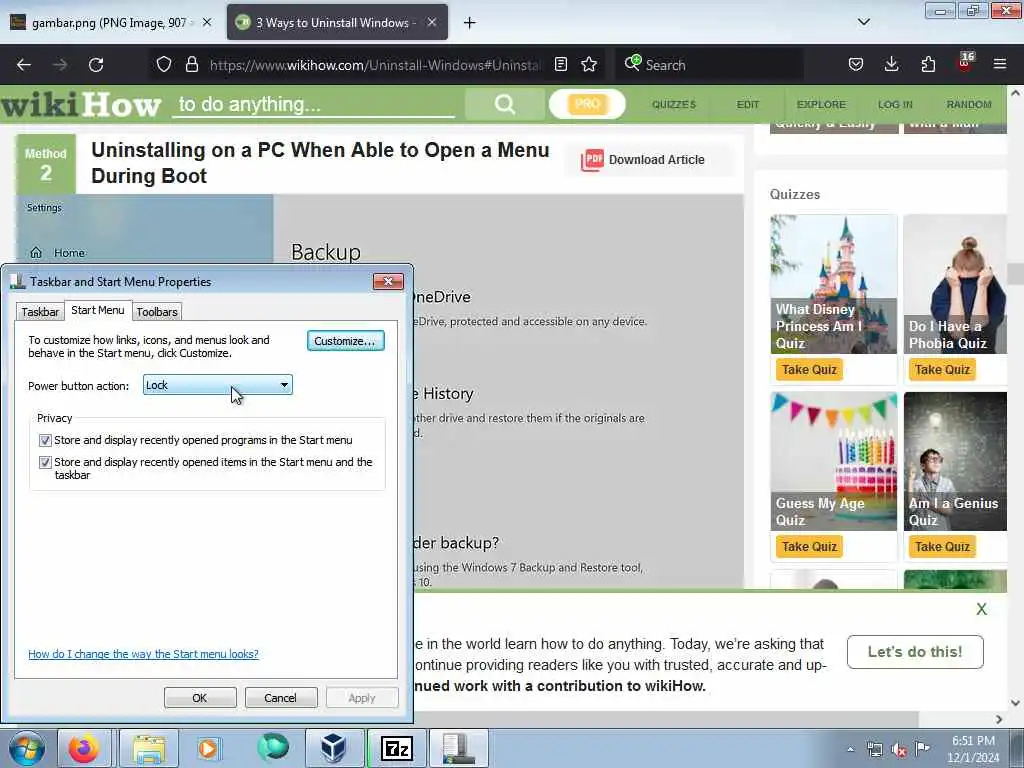Click the birthday cake quiz thumbnail
Screen dimensions: 1024x768
point(834,461)
